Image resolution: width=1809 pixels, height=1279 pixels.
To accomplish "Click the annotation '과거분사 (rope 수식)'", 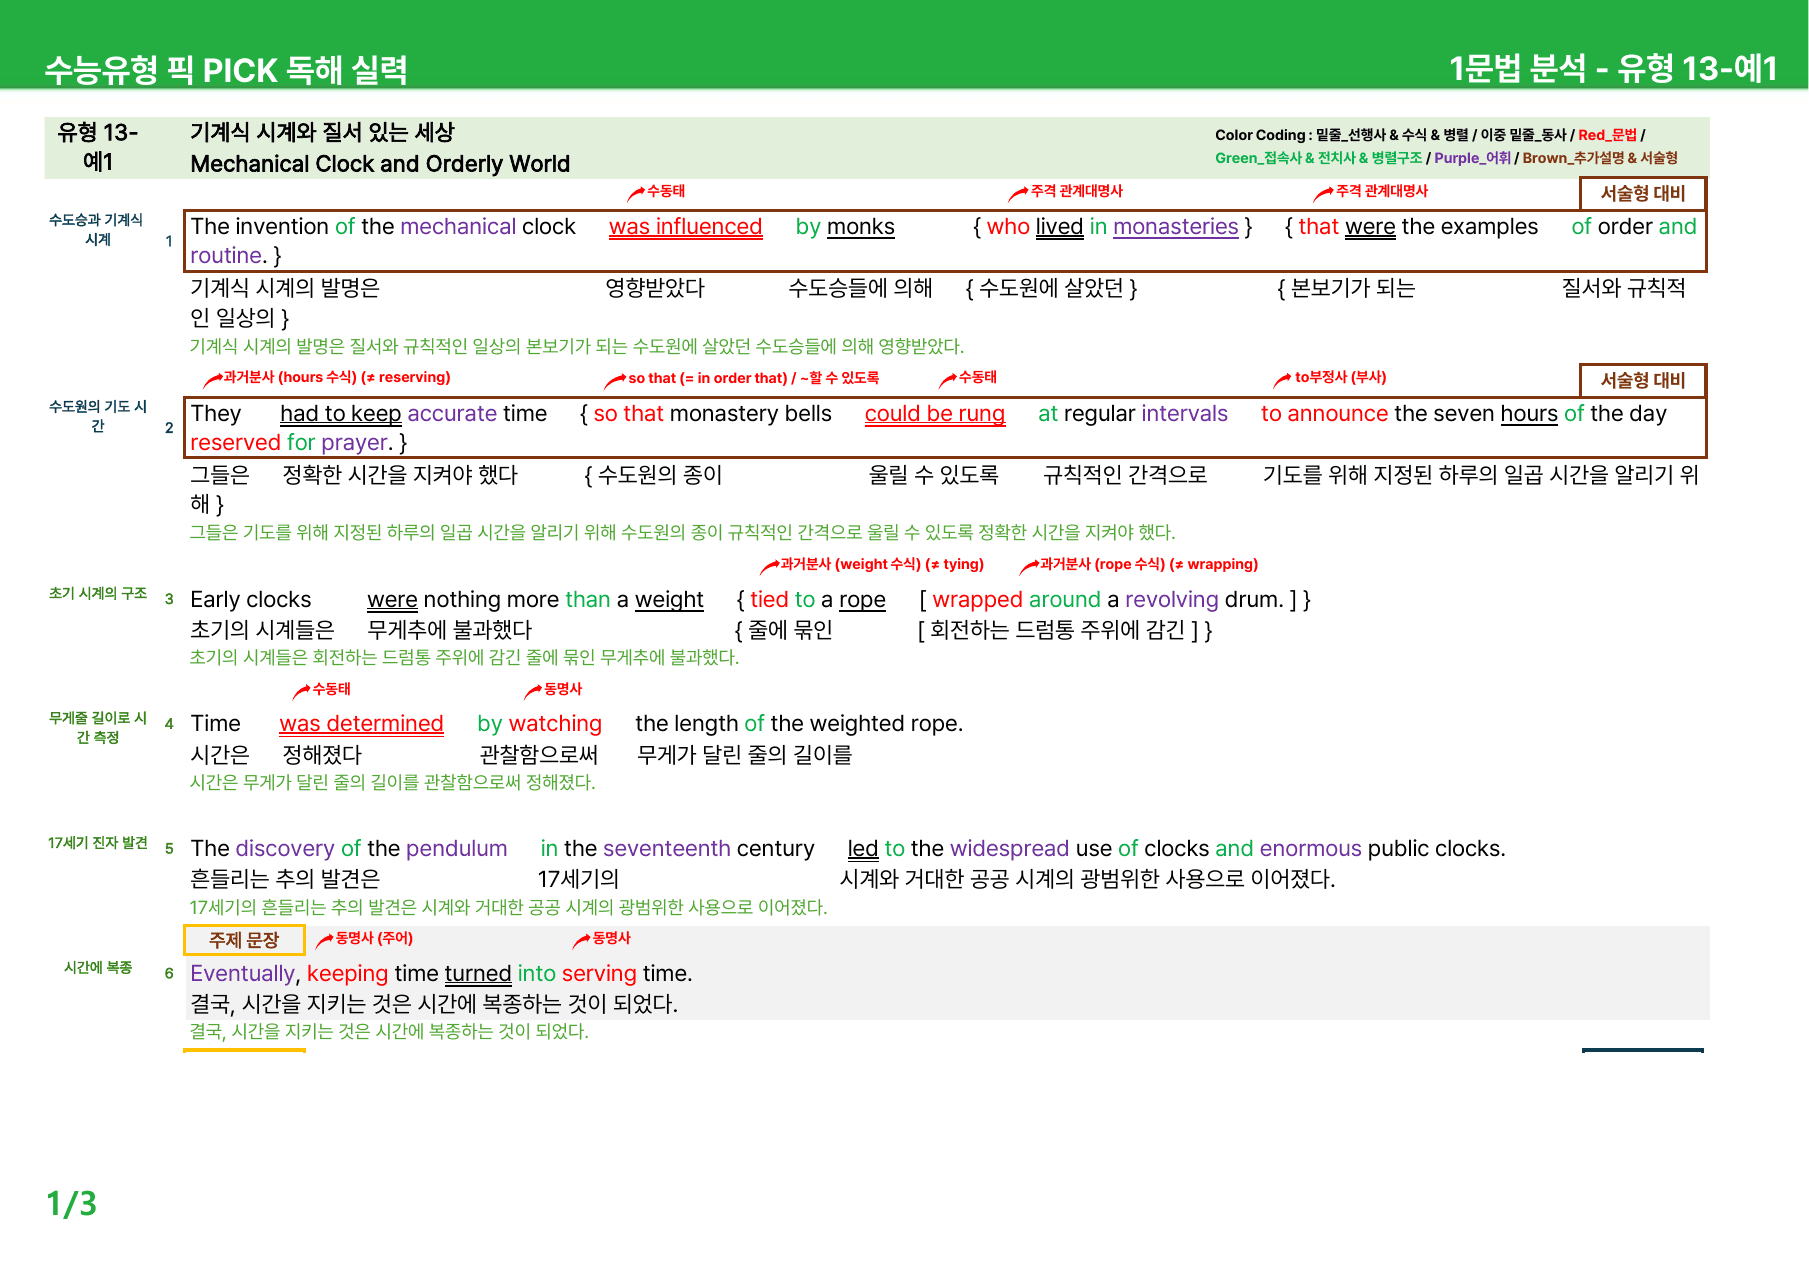I will coord(1103,564).
